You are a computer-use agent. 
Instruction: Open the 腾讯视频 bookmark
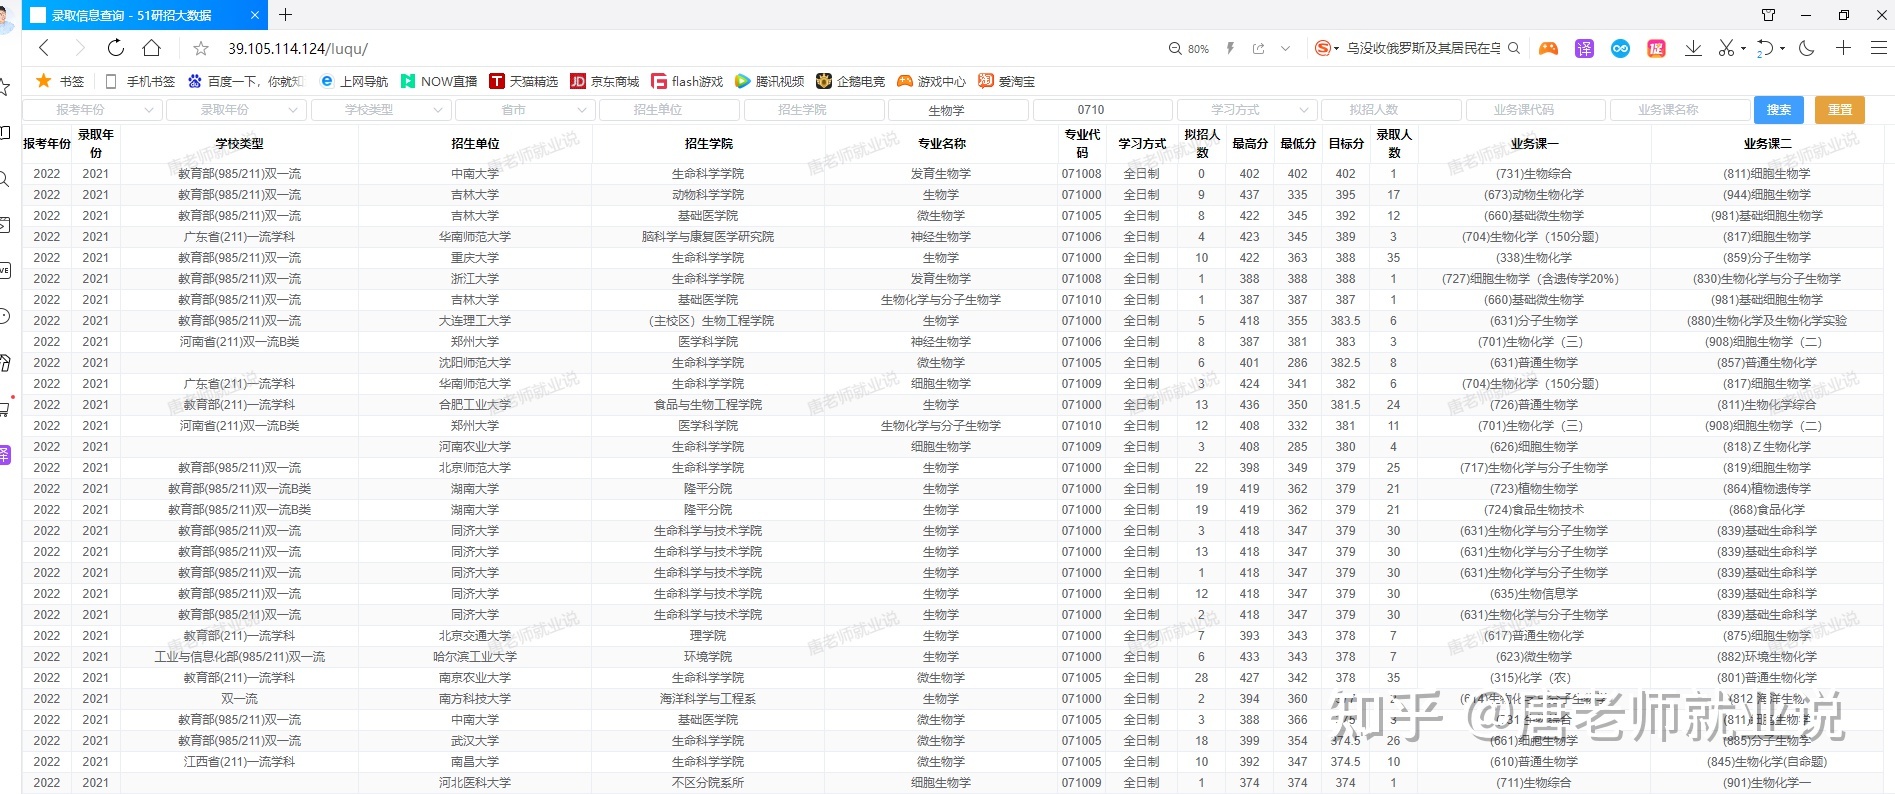(769, 81)
